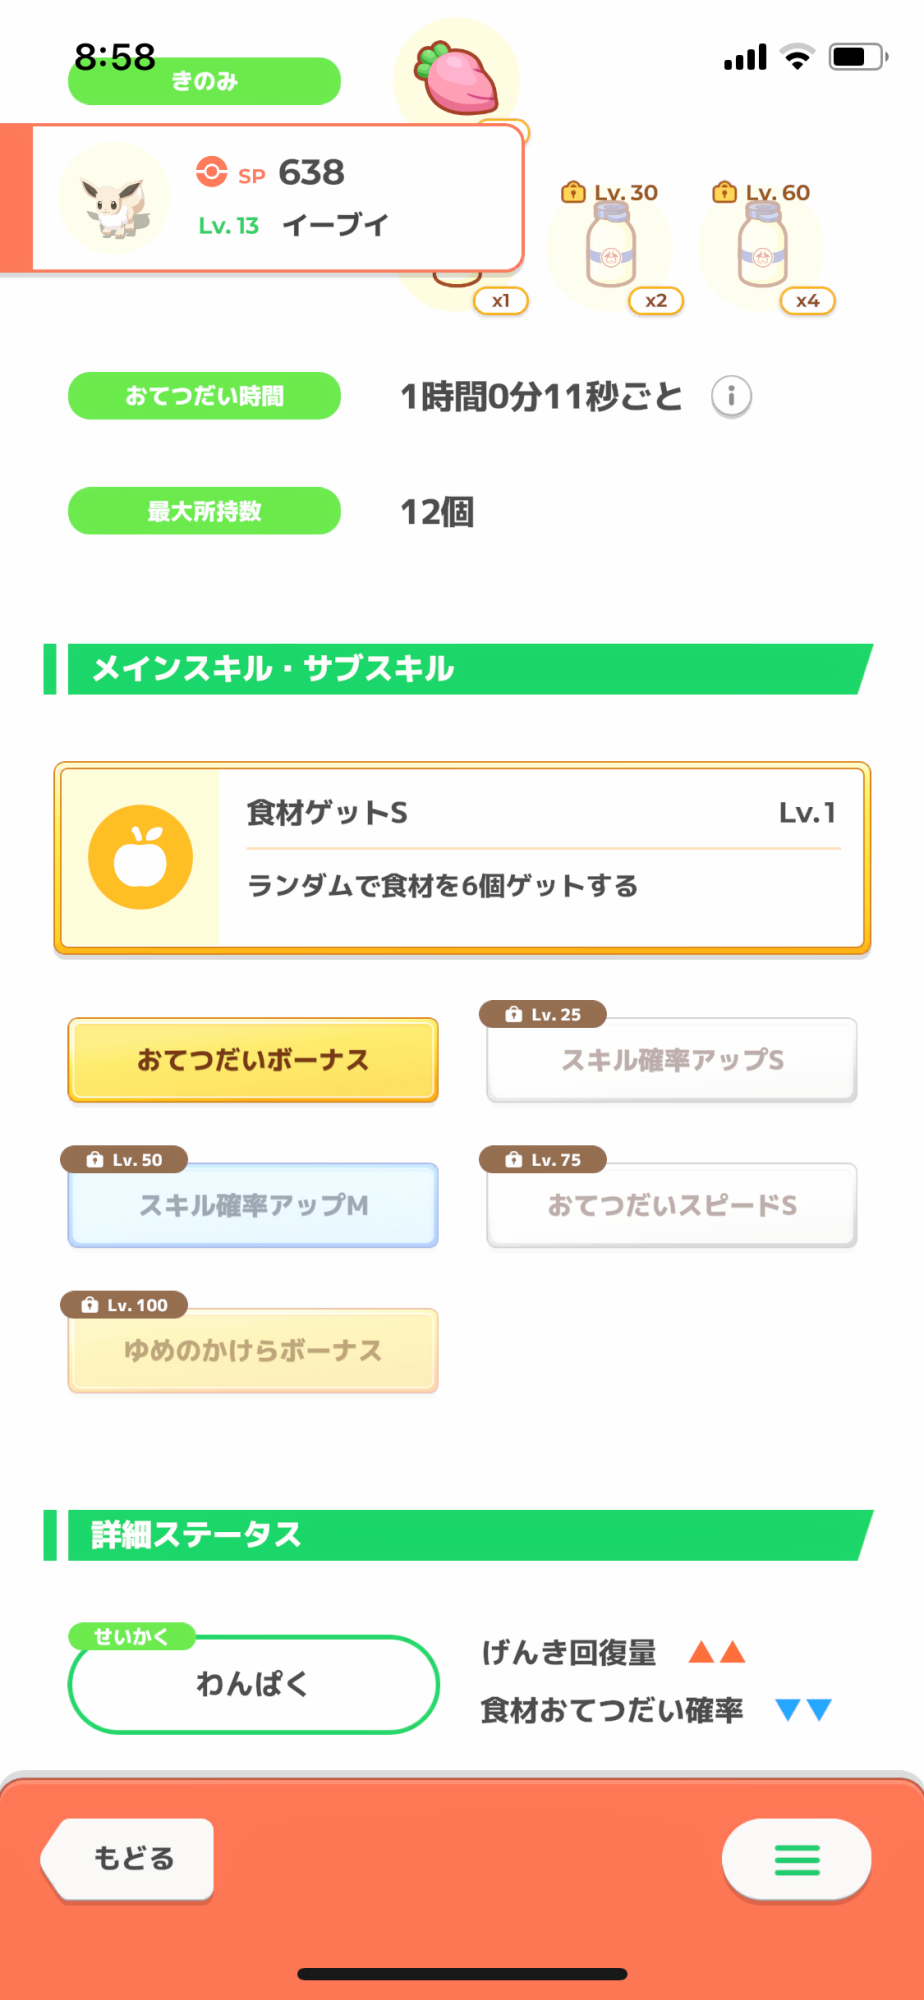This screenshot has width=924, height=2000.
Task: Tap the 最大所持数 label
Action: (204, 511)
